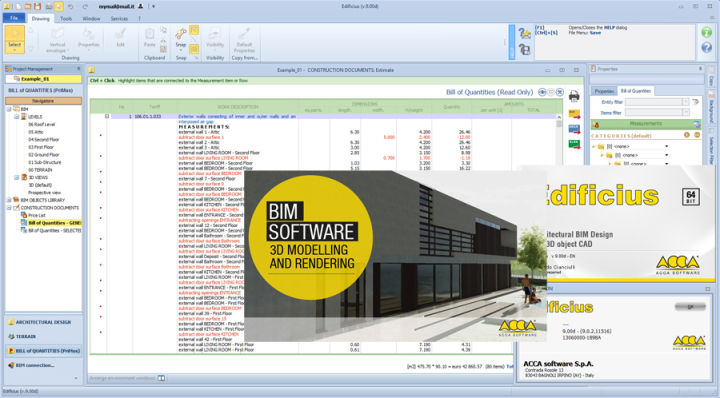Open the ARCHITECTURAL DESIGN section
The width and height of the screenshot is (720, 398).
point(43,322)
